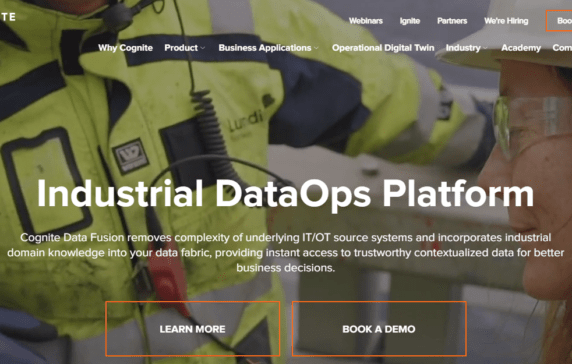Visit the We're Hiring page
This screenshot has width=572, height=364.
(x=506, y=21)
